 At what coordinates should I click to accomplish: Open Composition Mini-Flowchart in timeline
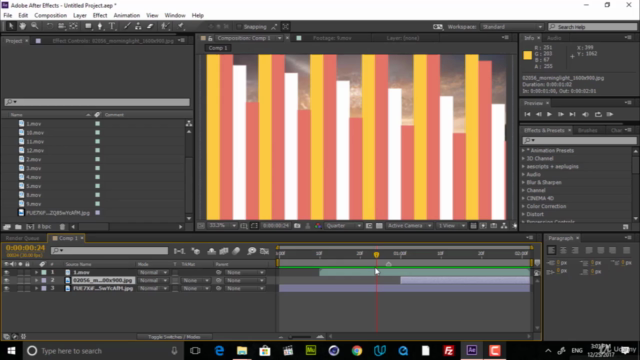(179, 251)
